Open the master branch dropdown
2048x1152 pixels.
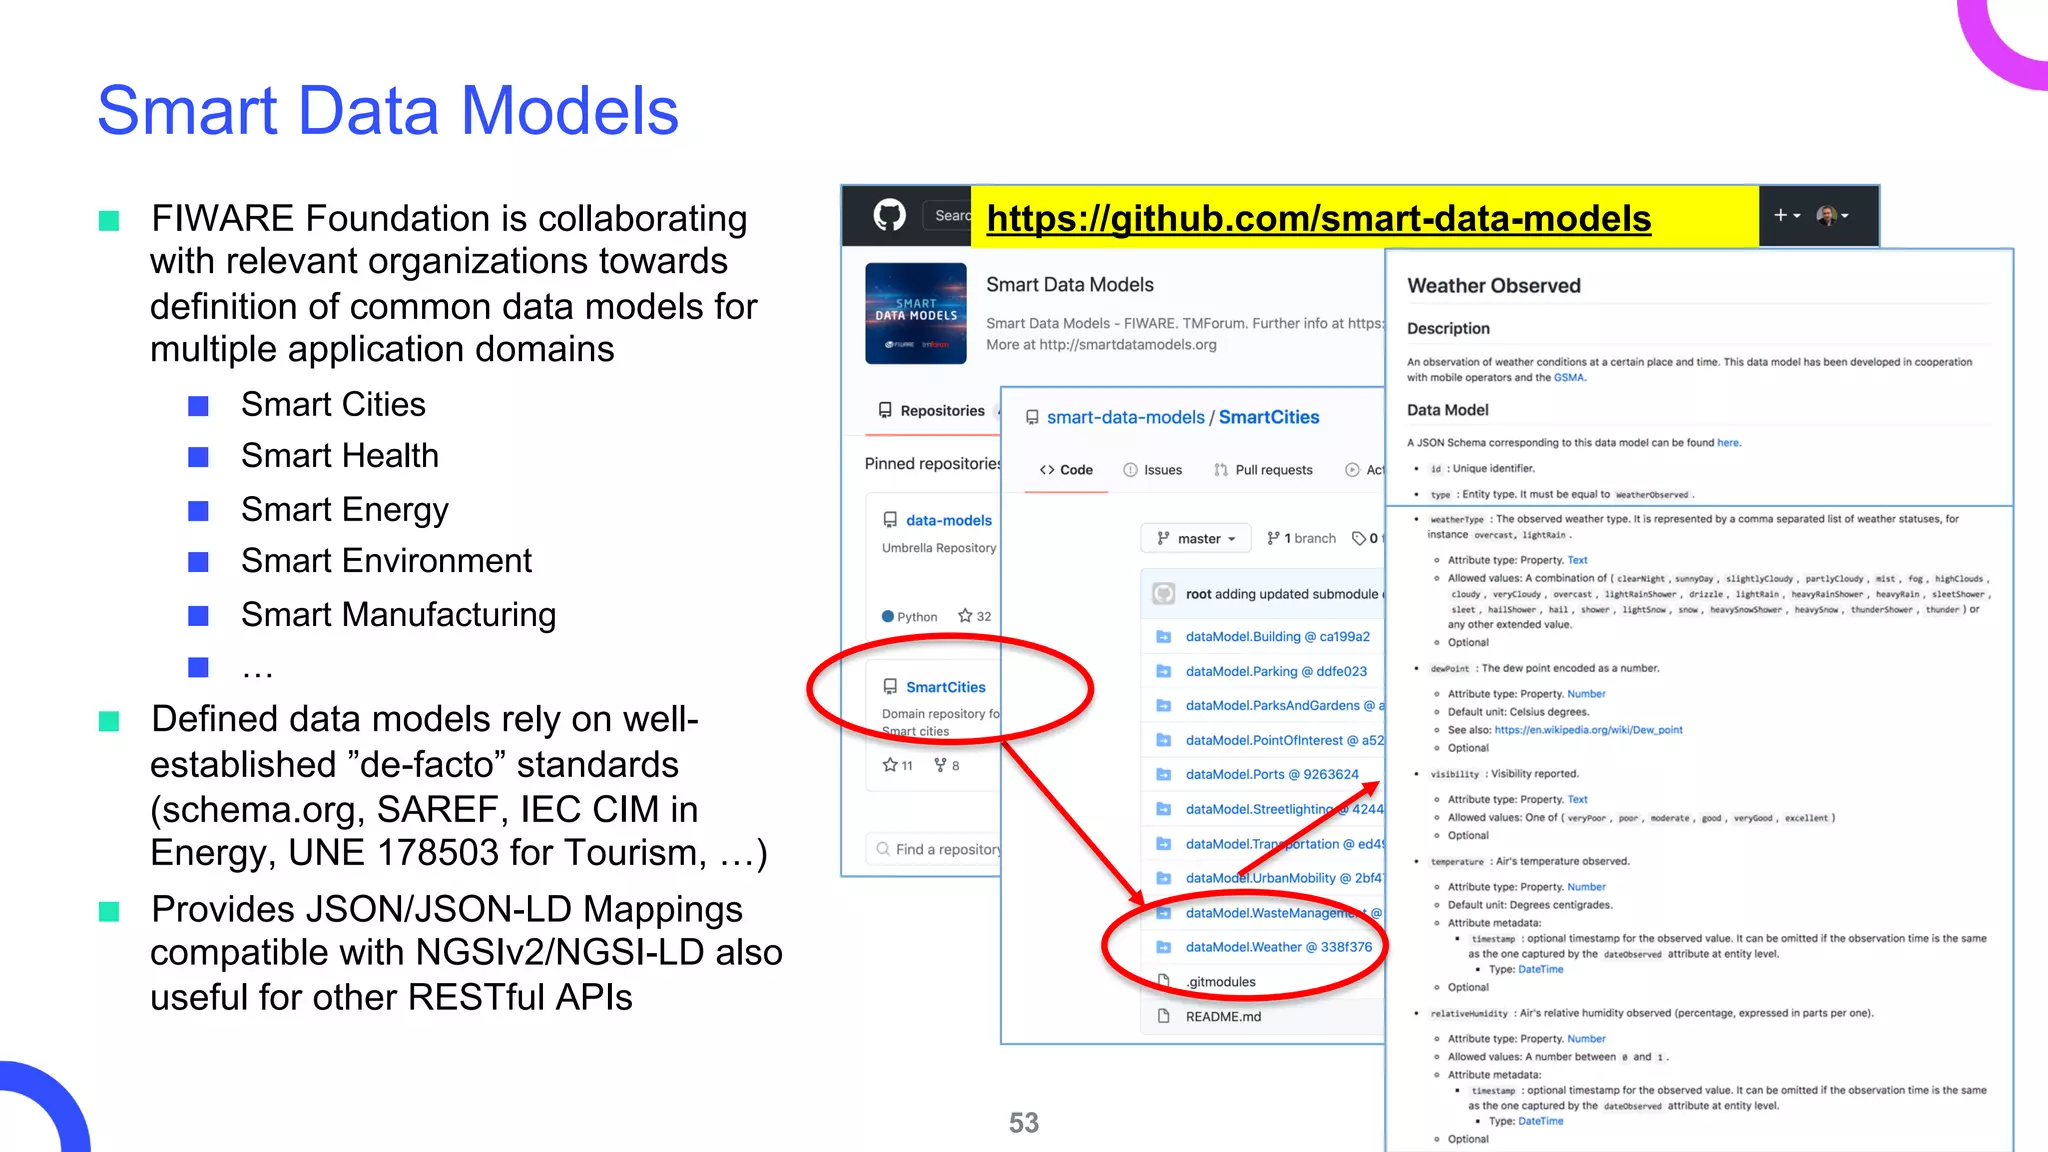pyautogui.click(x=1196, y=538)
